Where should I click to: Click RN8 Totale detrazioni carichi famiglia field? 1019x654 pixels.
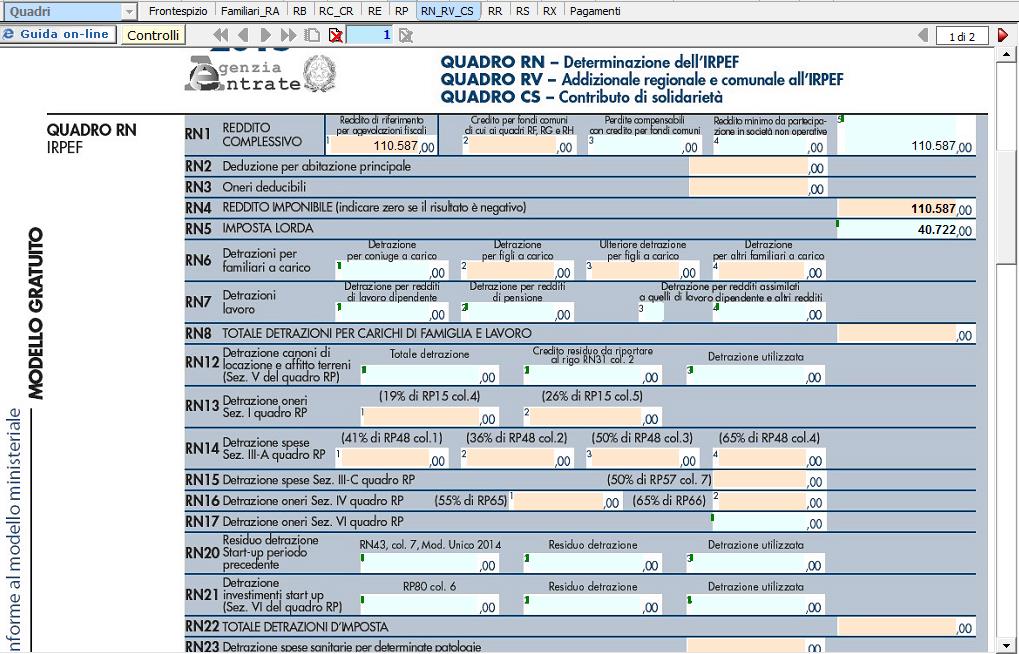[x=905, y=334]
